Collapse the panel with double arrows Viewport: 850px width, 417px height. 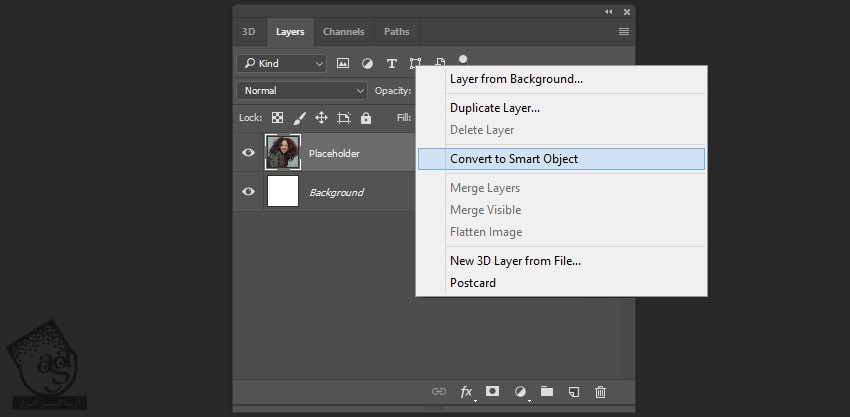609,12
